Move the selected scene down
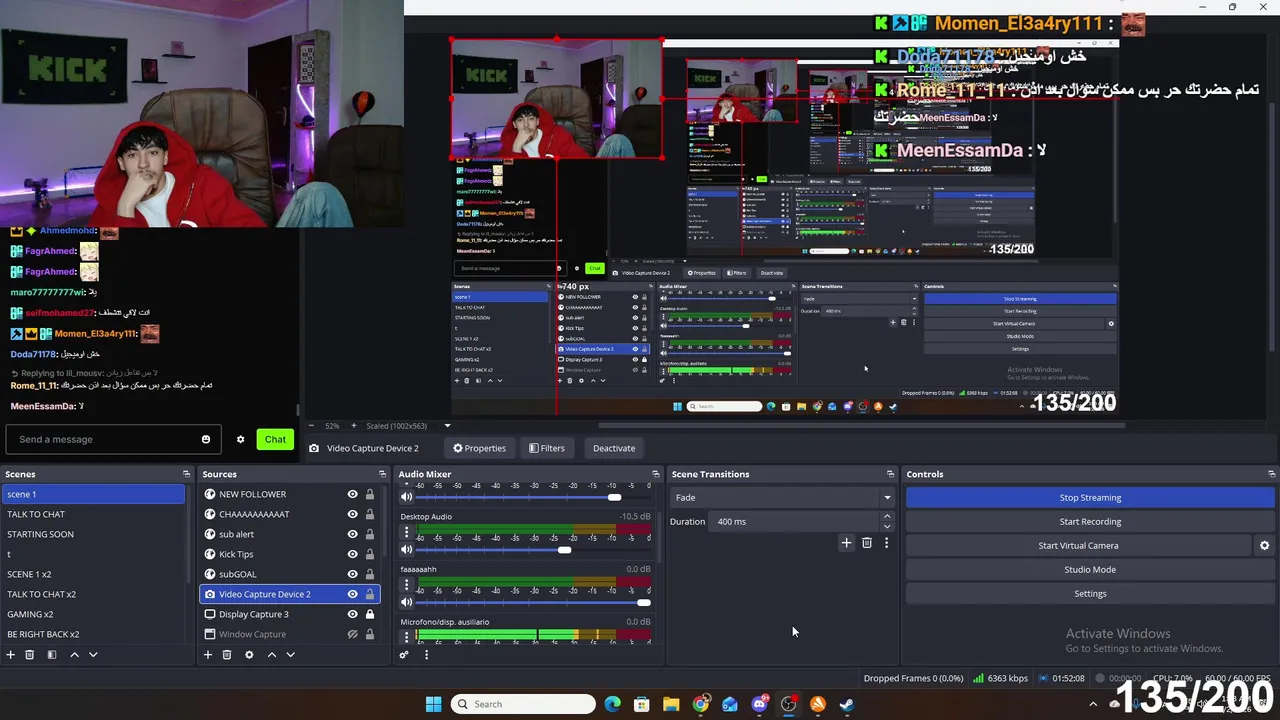This screenshot has height=720, width=1280. tap(93, 655)
